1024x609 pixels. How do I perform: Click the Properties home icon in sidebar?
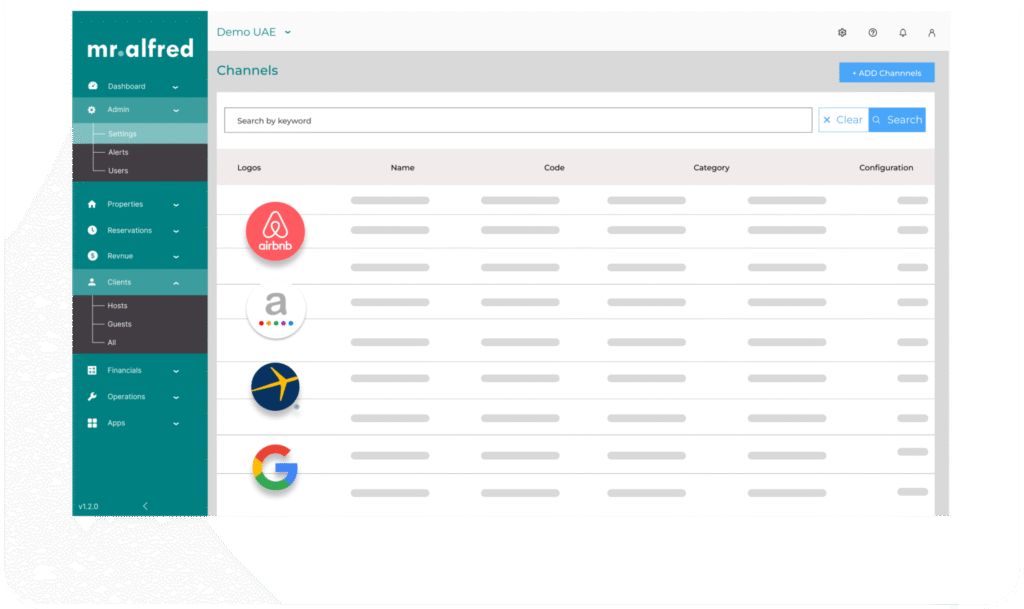tap(92, 204)
